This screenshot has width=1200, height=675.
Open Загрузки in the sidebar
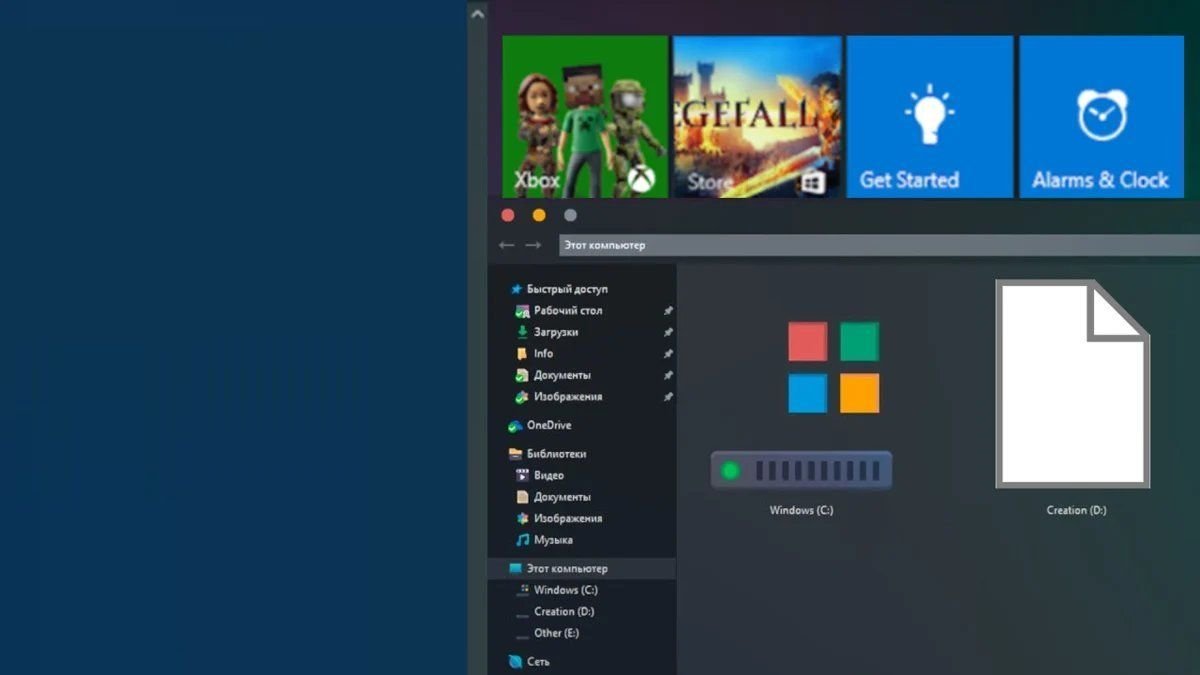coord(556,332)
